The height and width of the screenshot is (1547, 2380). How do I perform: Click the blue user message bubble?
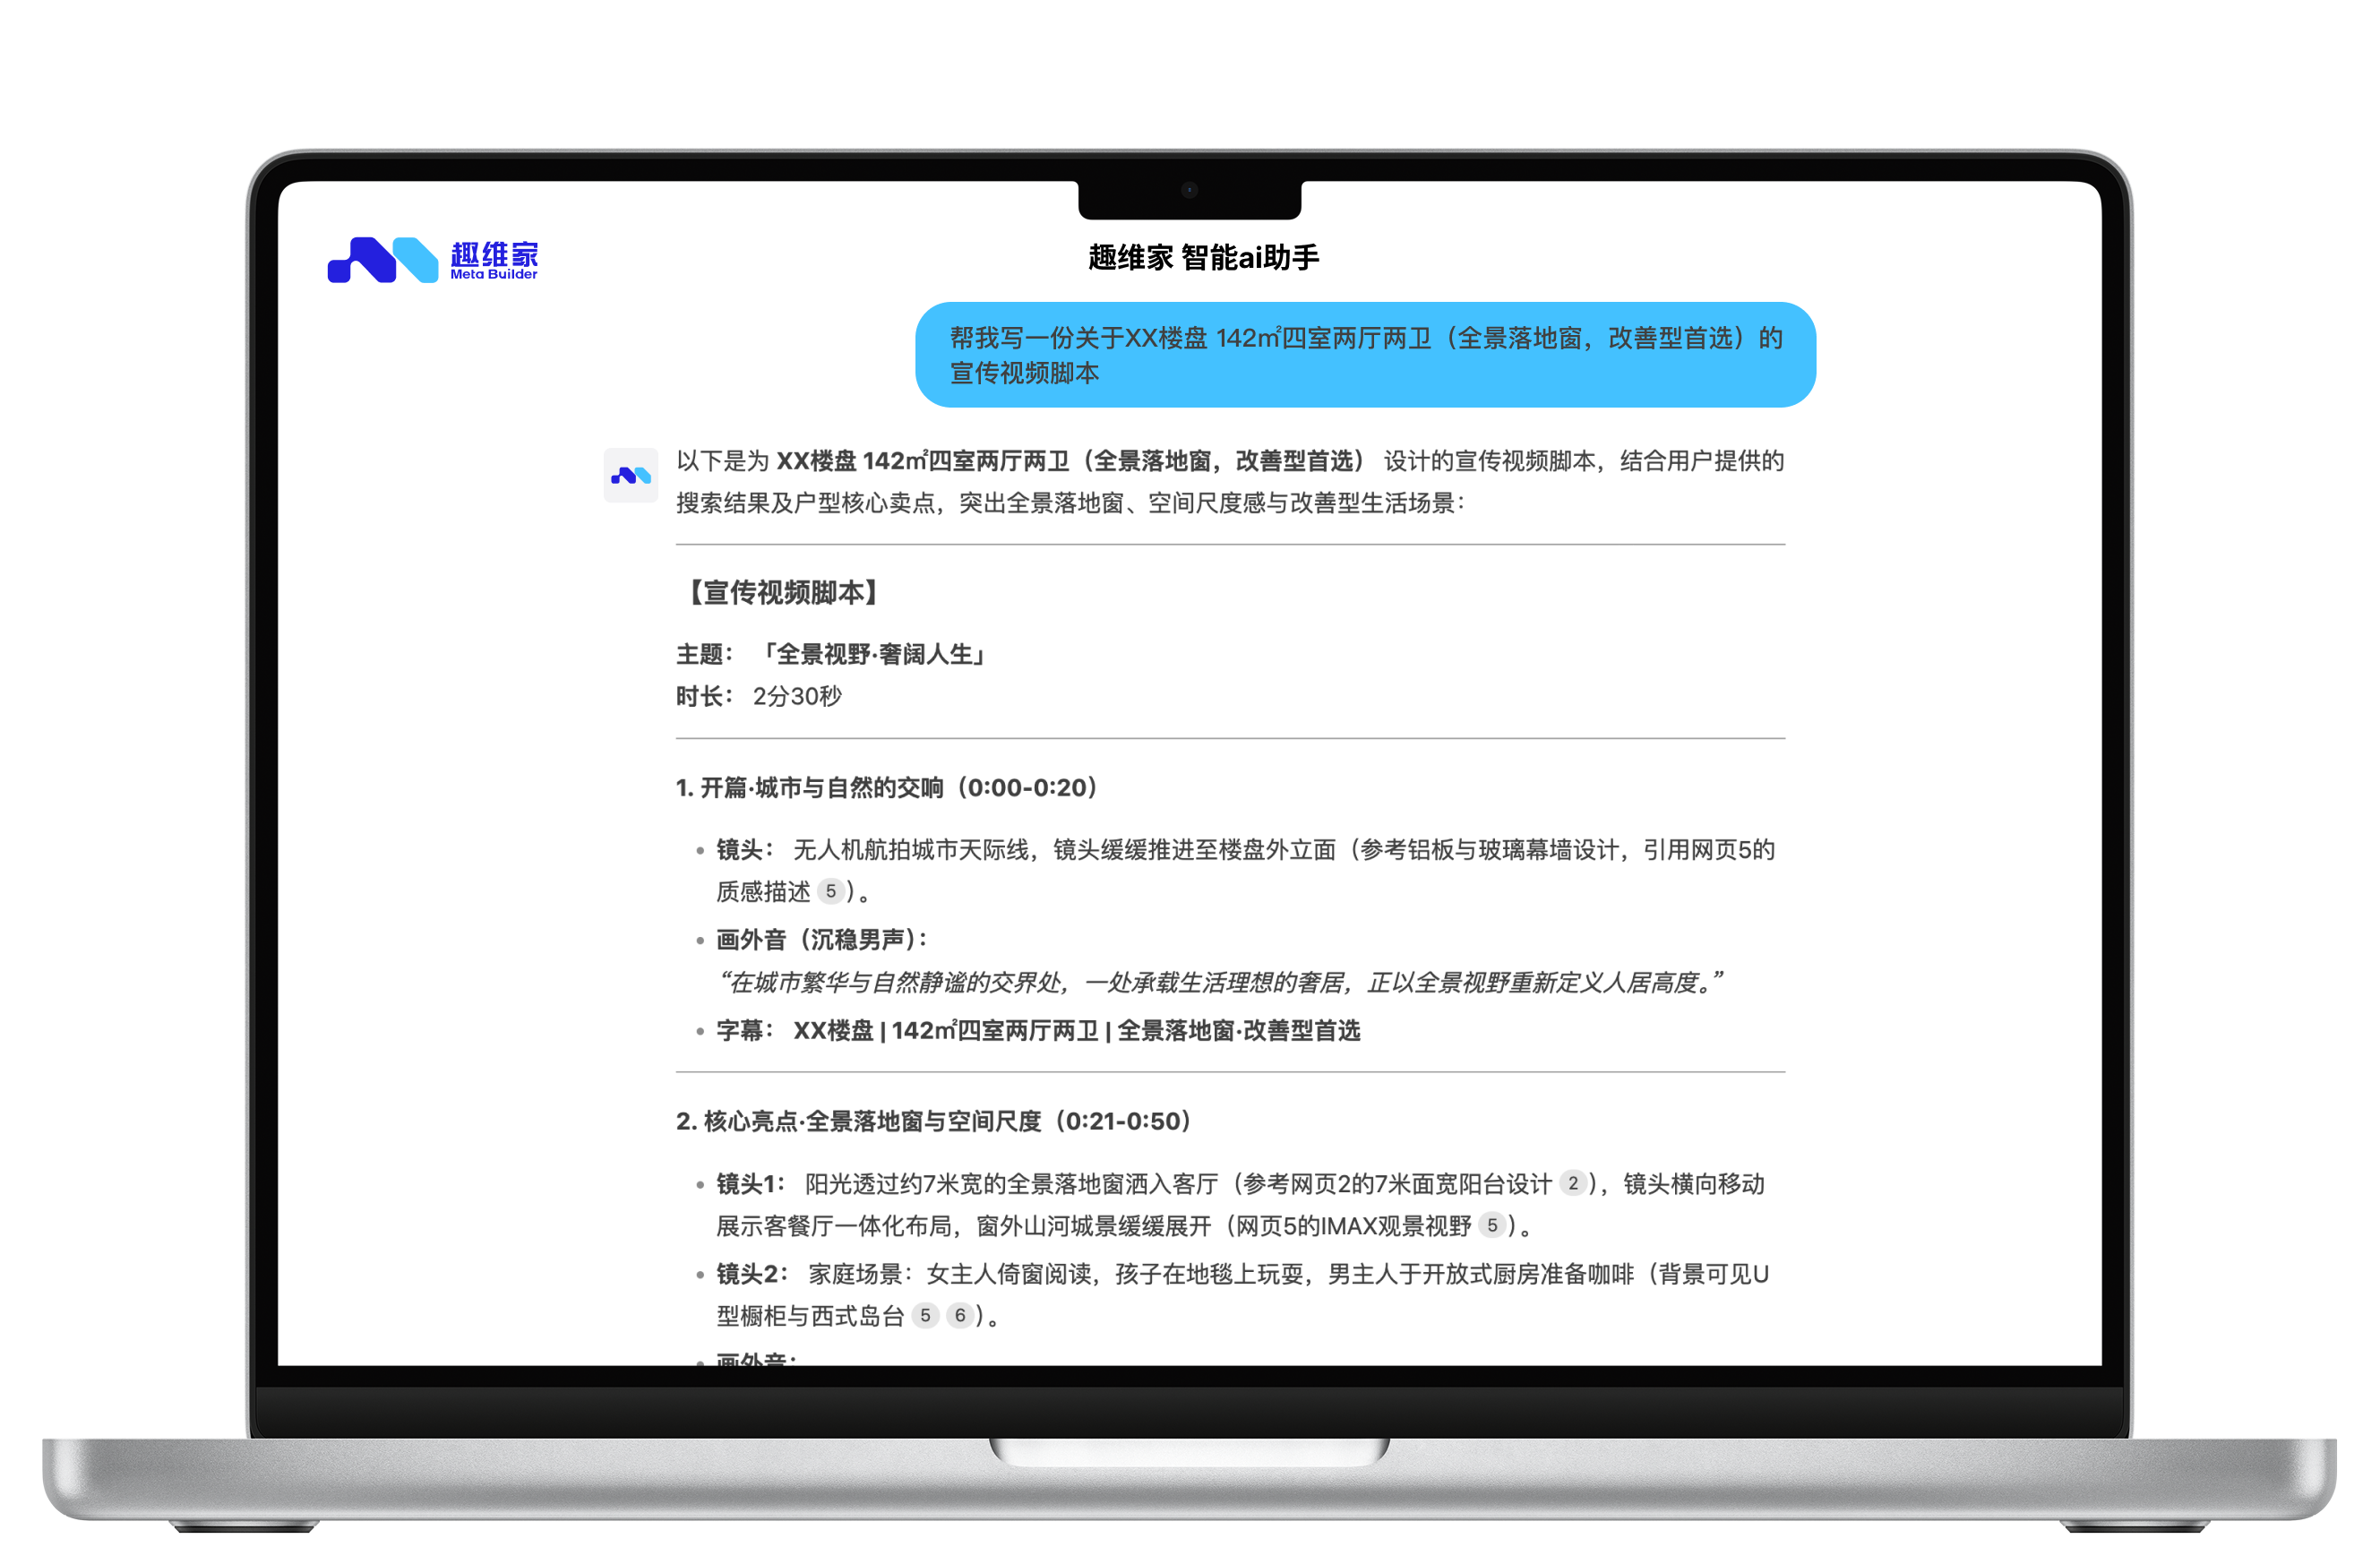click(1364, 355)
